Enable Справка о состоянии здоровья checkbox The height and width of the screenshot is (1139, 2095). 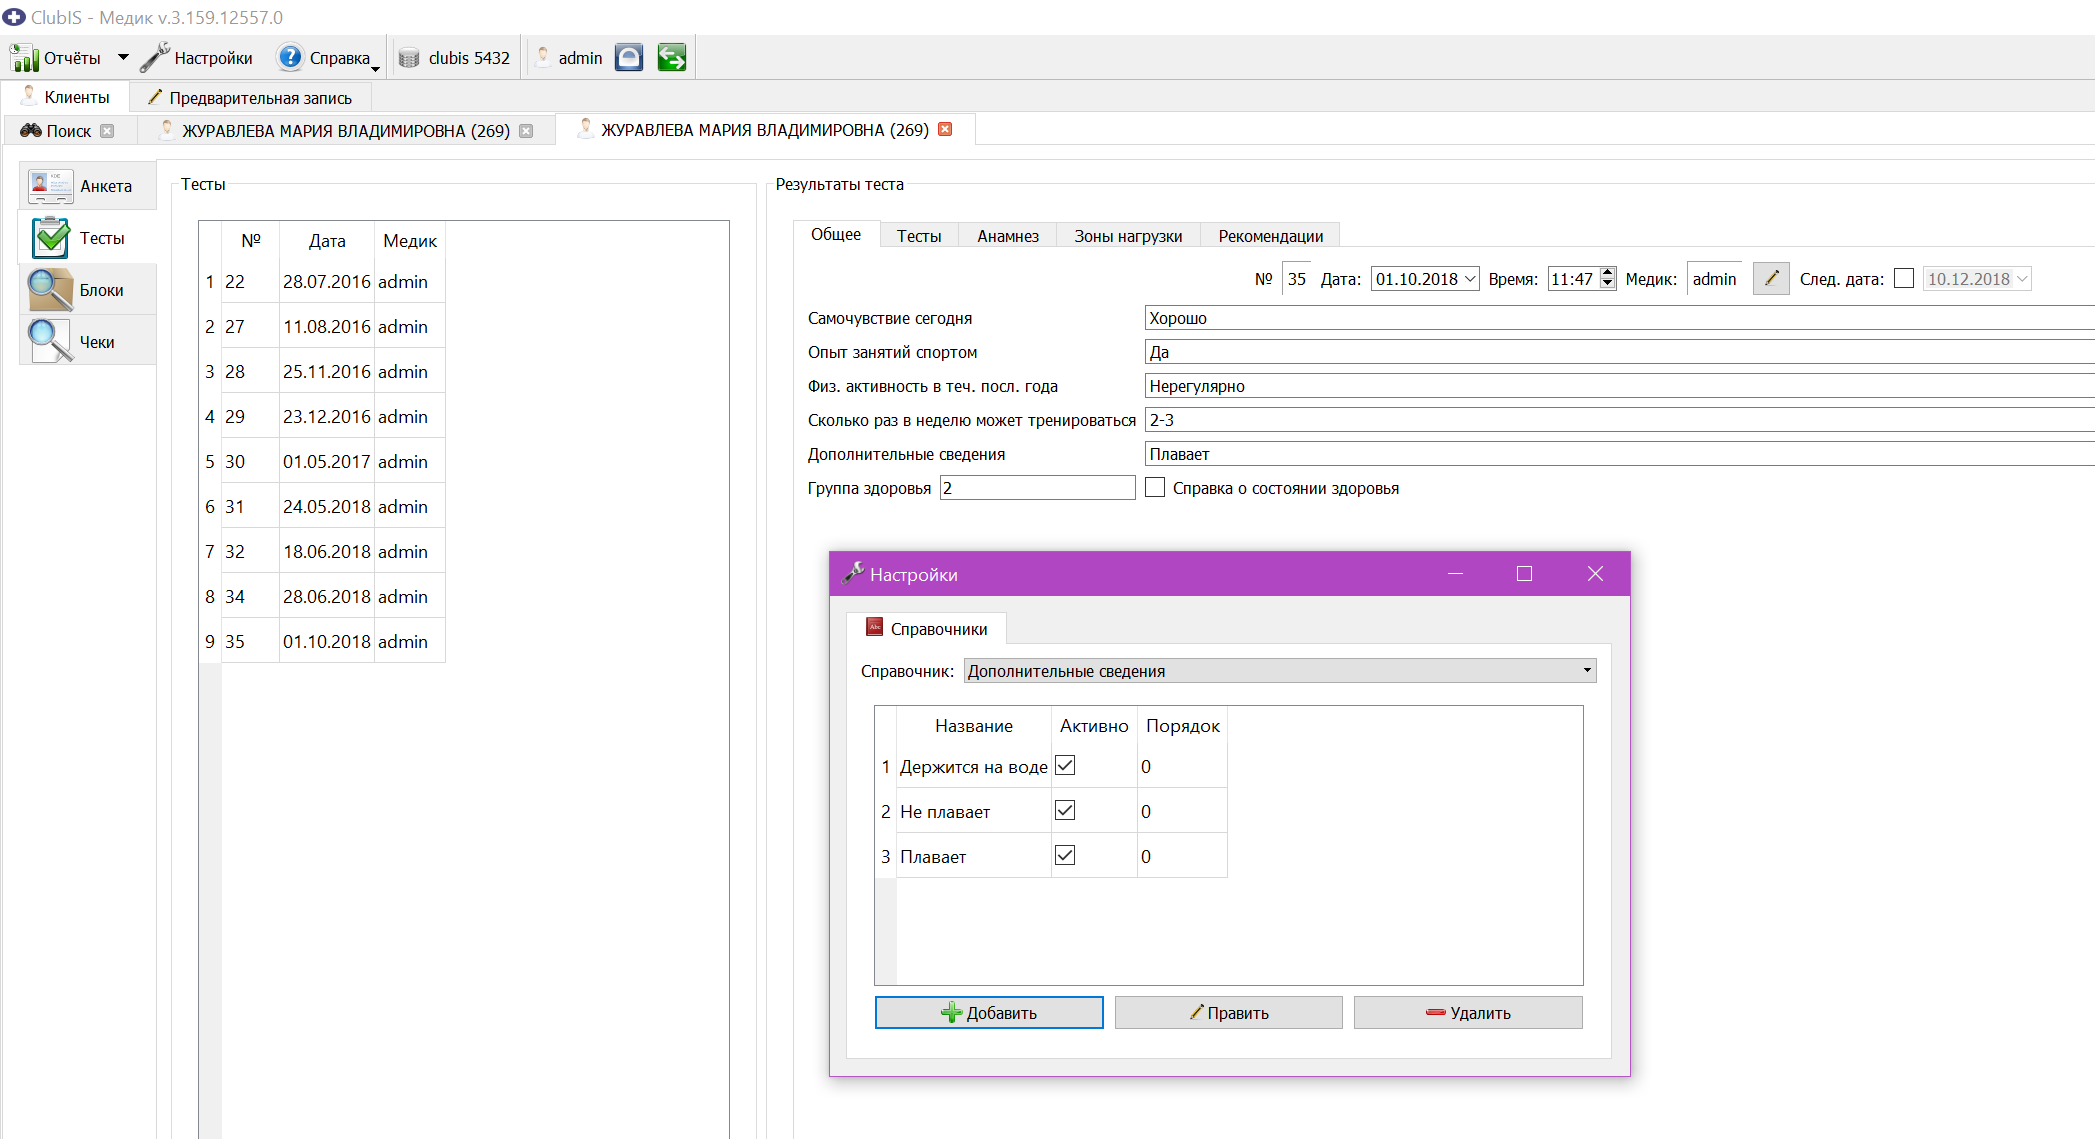(1155, 488)
